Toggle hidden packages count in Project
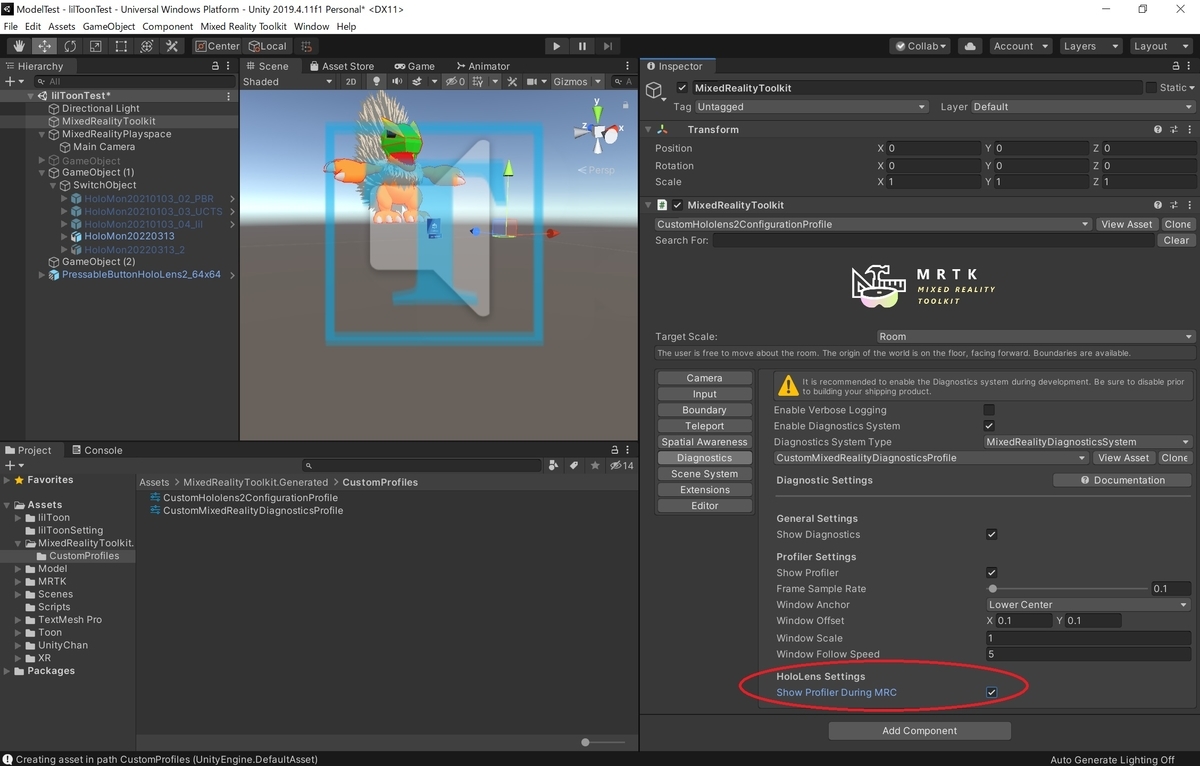1200x766 pixels. 621,466
